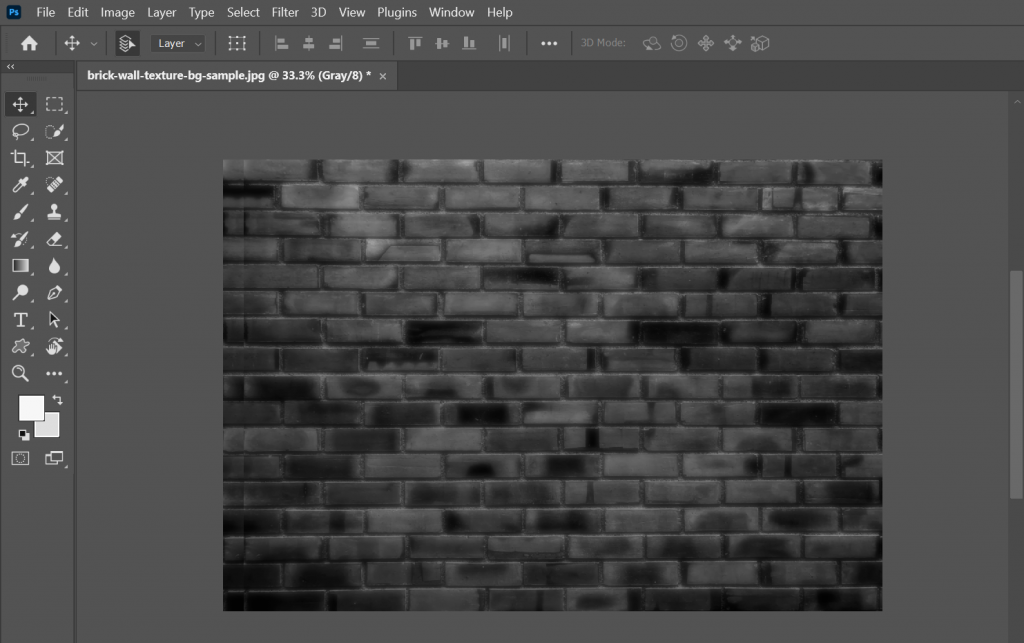
Task: Pick the Eyedropper tool
Action: click(20, 185)
